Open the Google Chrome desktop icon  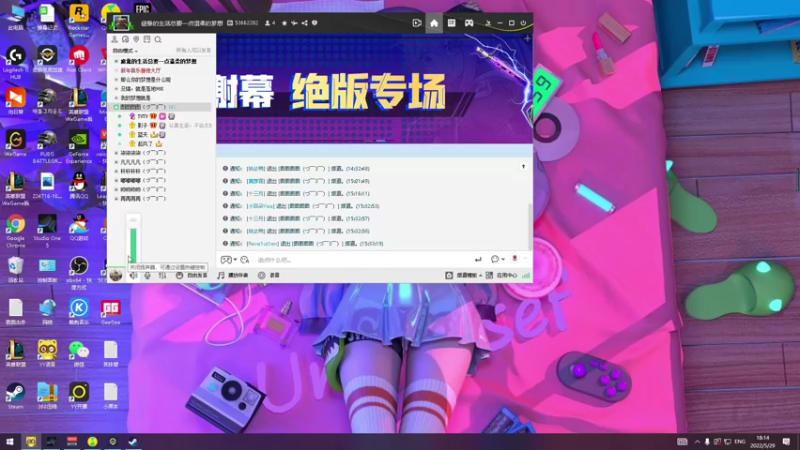15,231
